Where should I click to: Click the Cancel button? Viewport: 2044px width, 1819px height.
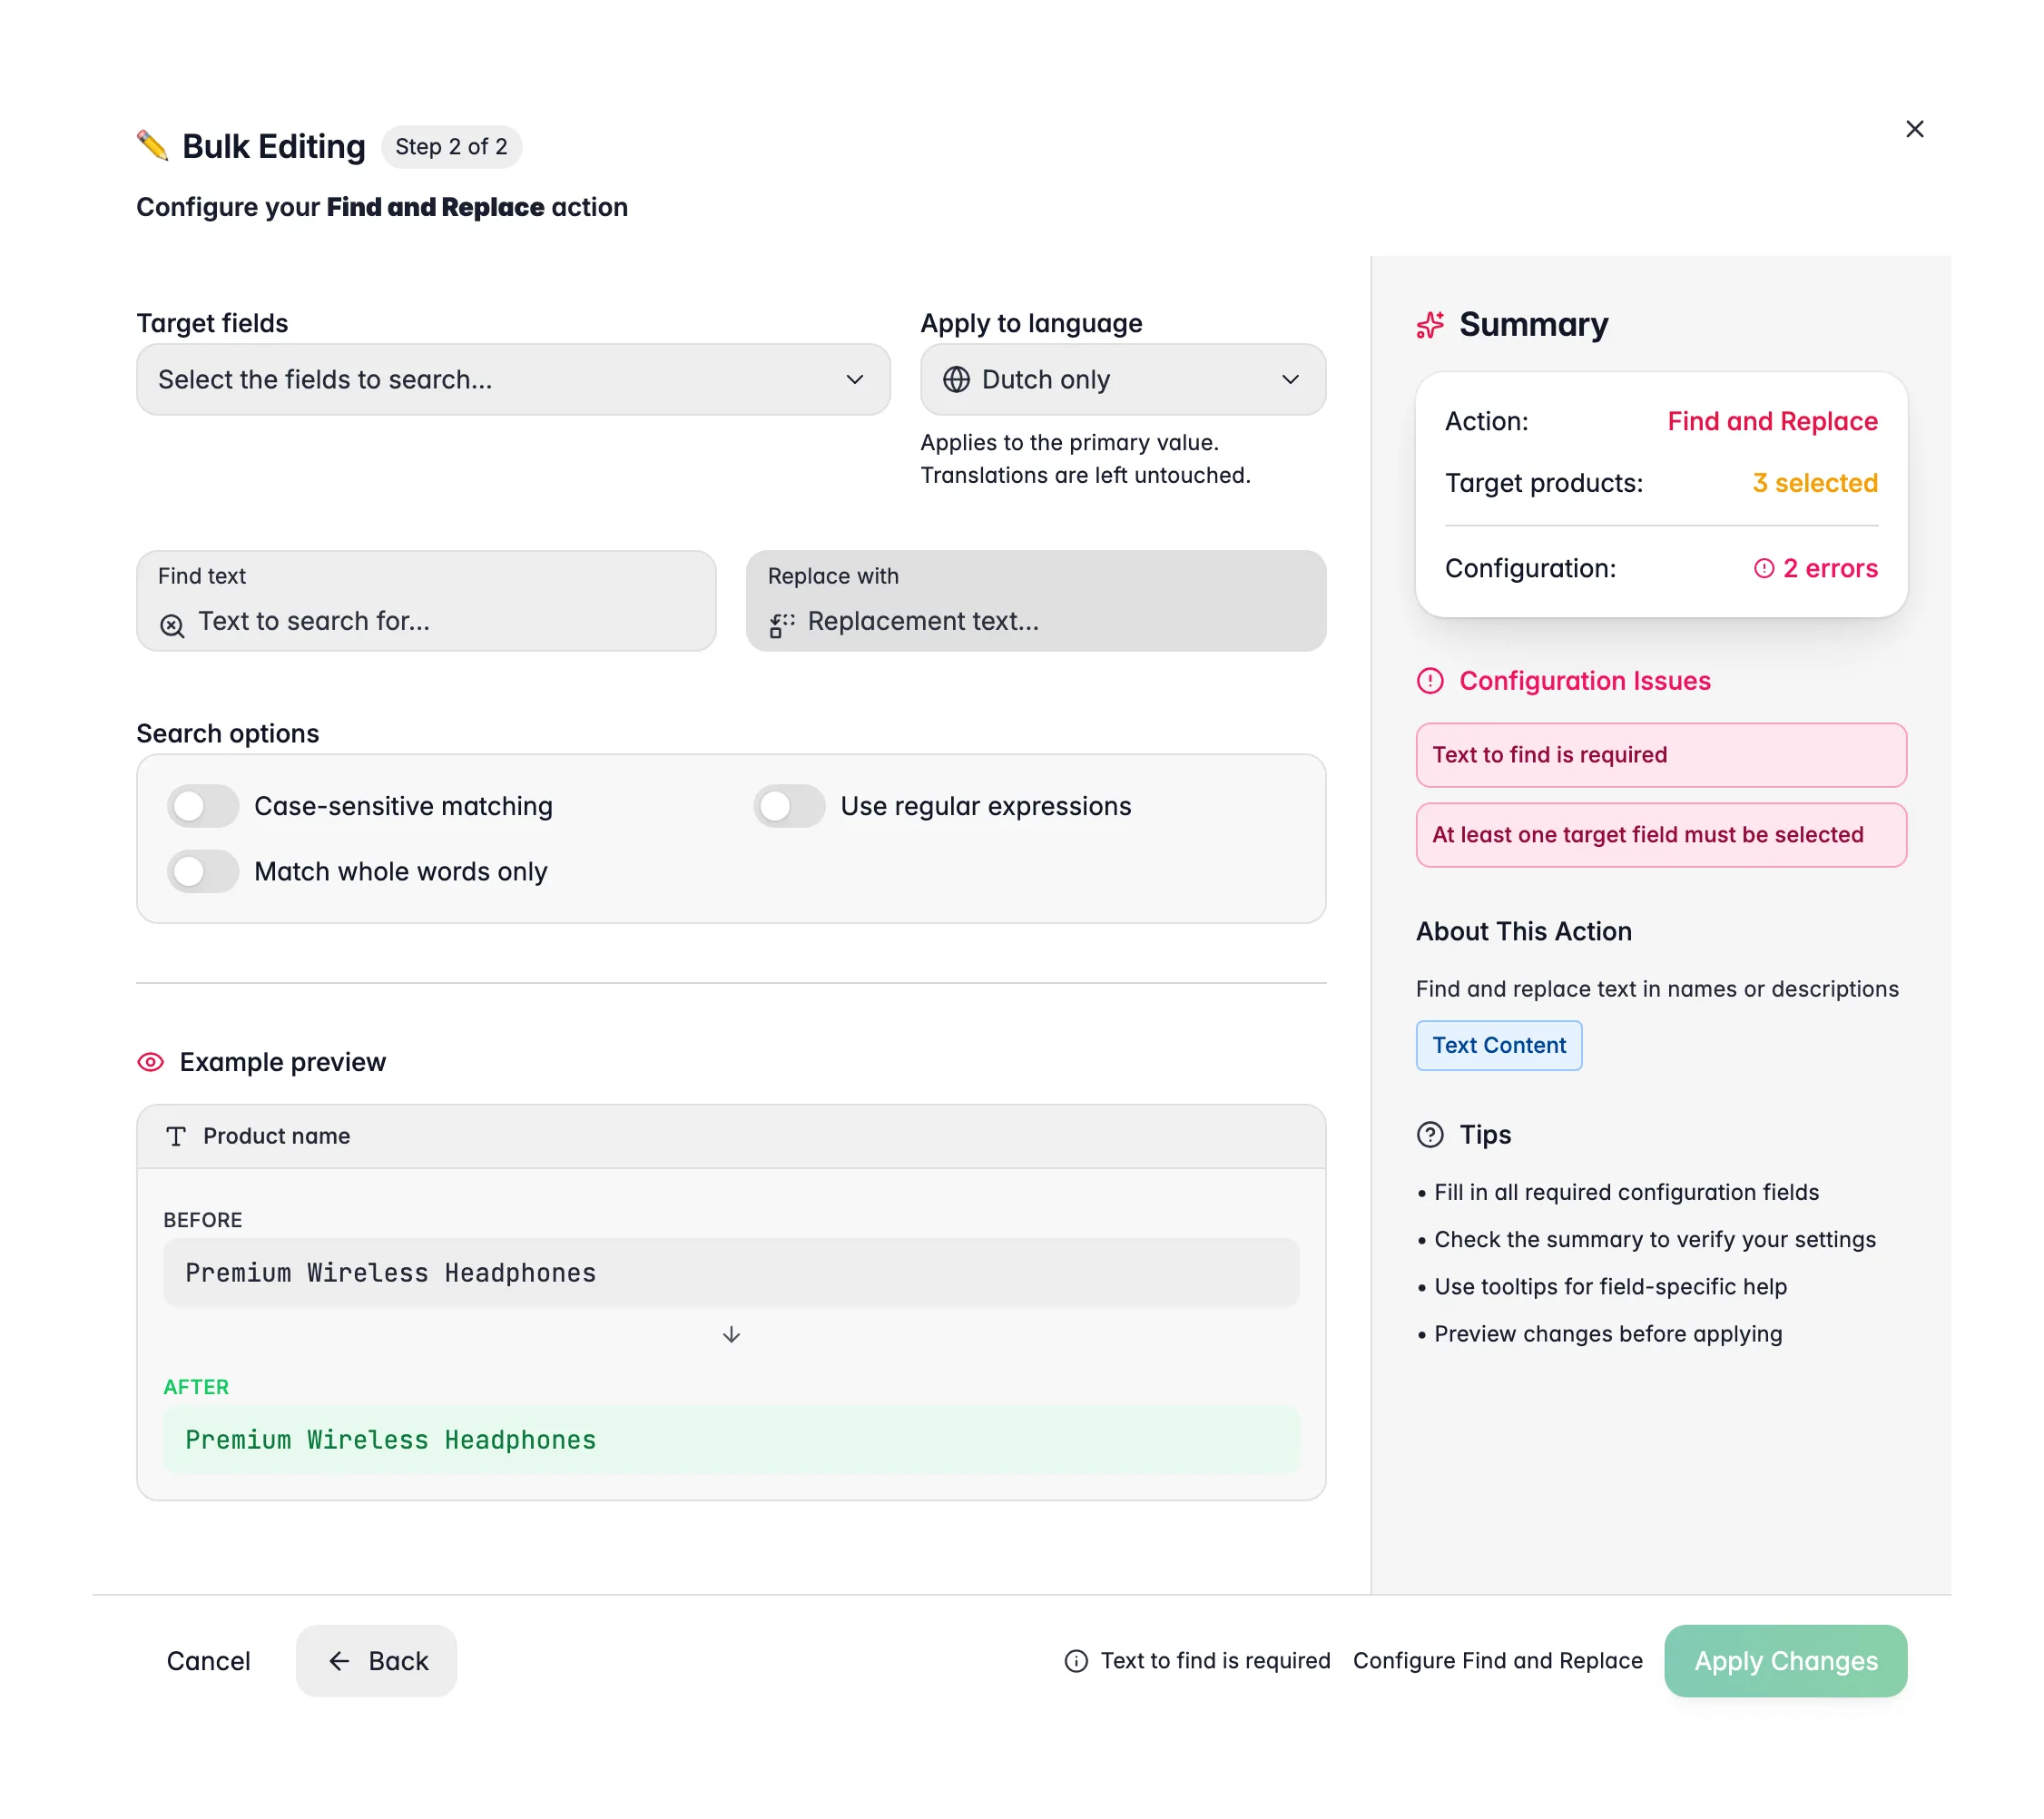pyautogui.click(x=208, y=1661)
